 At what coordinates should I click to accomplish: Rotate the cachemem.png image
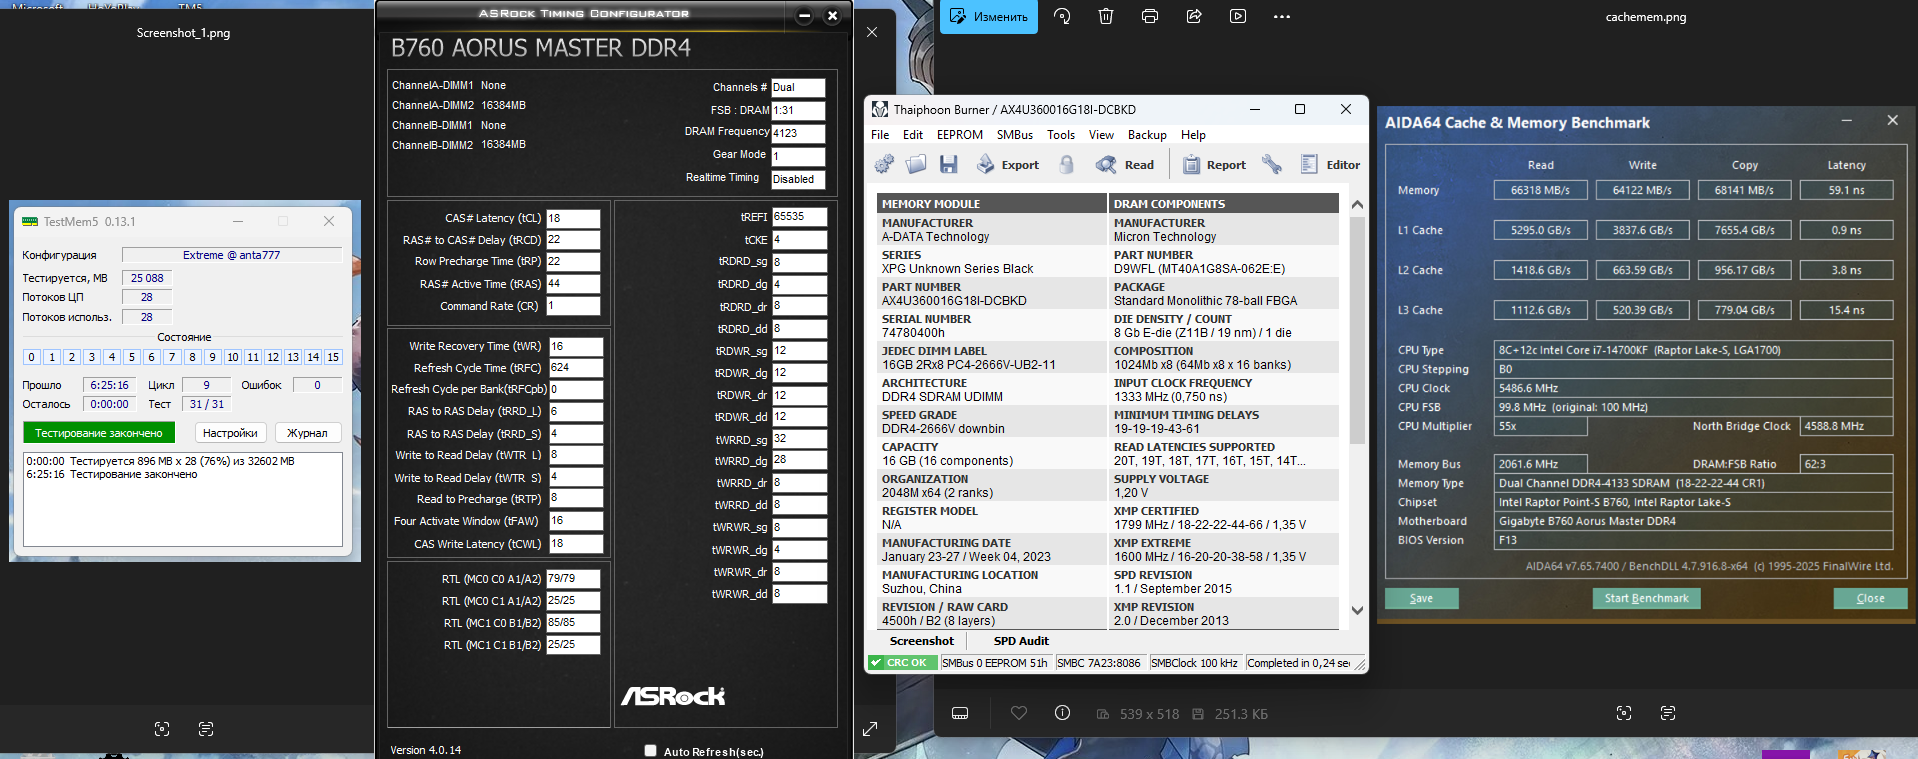pyautogui.click(x=1062, y=16)
